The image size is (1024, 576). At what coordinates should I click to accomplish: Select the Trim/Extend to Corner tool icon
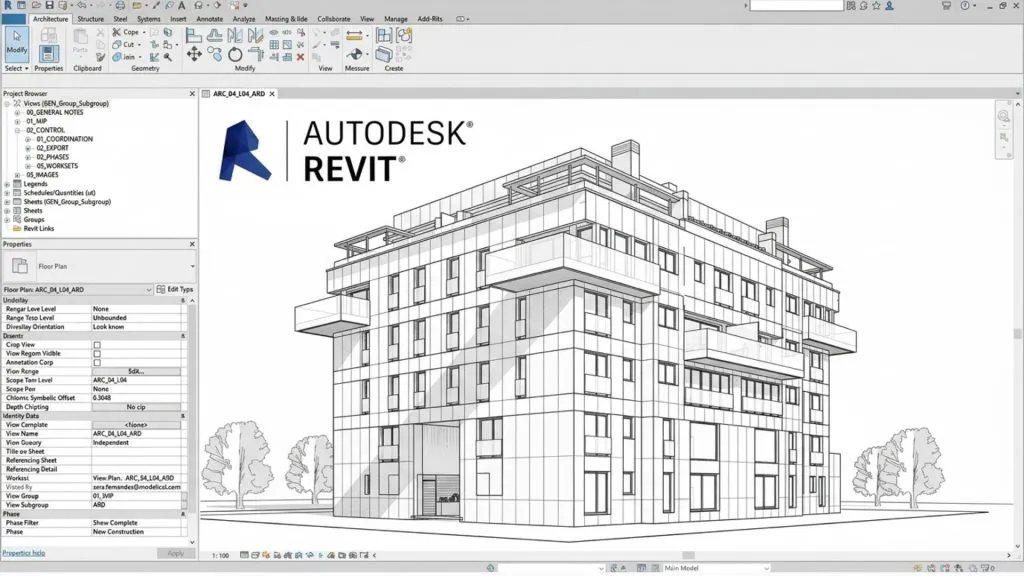(x=255, y=55)
